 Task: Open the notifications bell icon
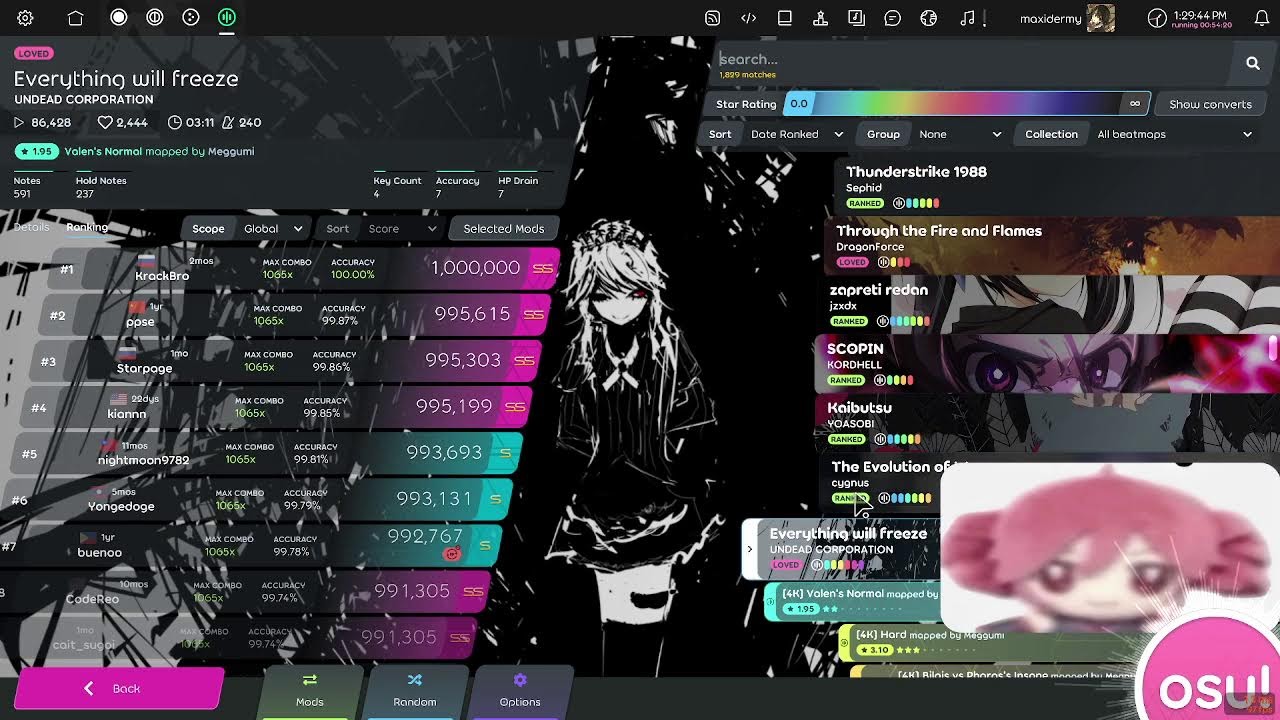pos(1261,18)
